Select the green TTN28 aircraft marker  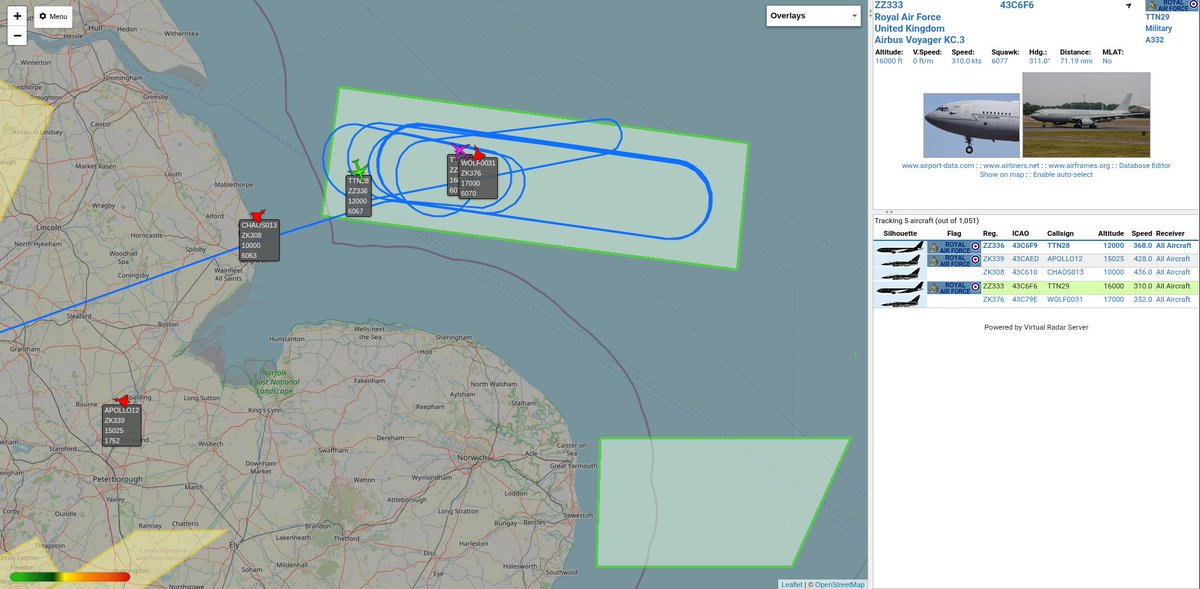[x=359, y=168]
